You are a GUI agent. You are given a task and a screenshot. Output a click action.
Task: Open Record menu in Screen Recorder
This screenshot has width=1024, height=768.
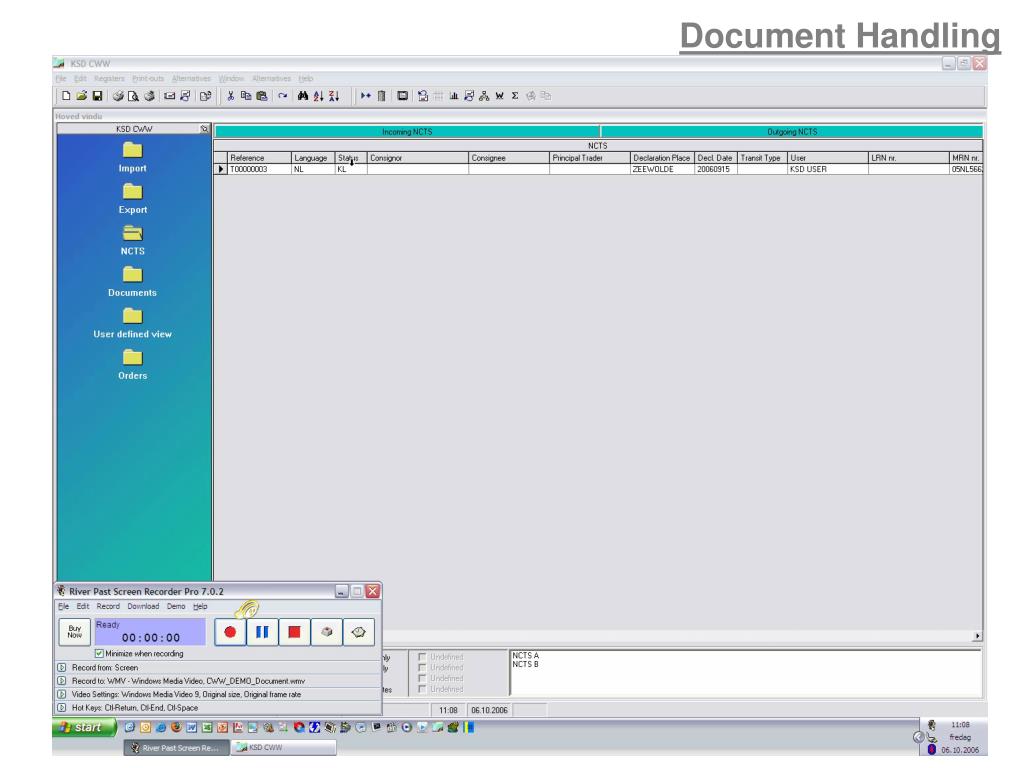(108, 606)
